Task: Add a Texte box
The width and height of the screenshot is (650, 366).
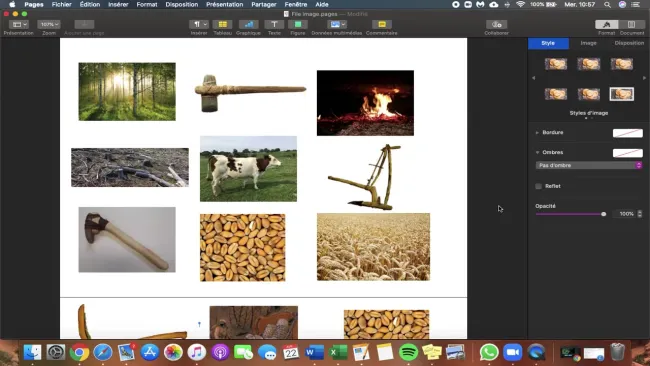Action: click(274, 24)
